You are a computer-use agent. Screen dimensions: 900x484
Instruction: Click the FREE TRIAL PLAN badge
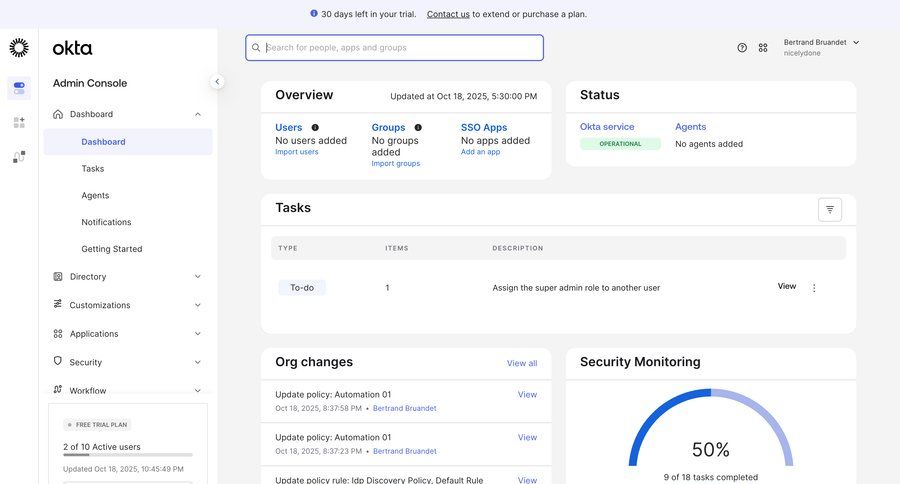coord(97,425)
